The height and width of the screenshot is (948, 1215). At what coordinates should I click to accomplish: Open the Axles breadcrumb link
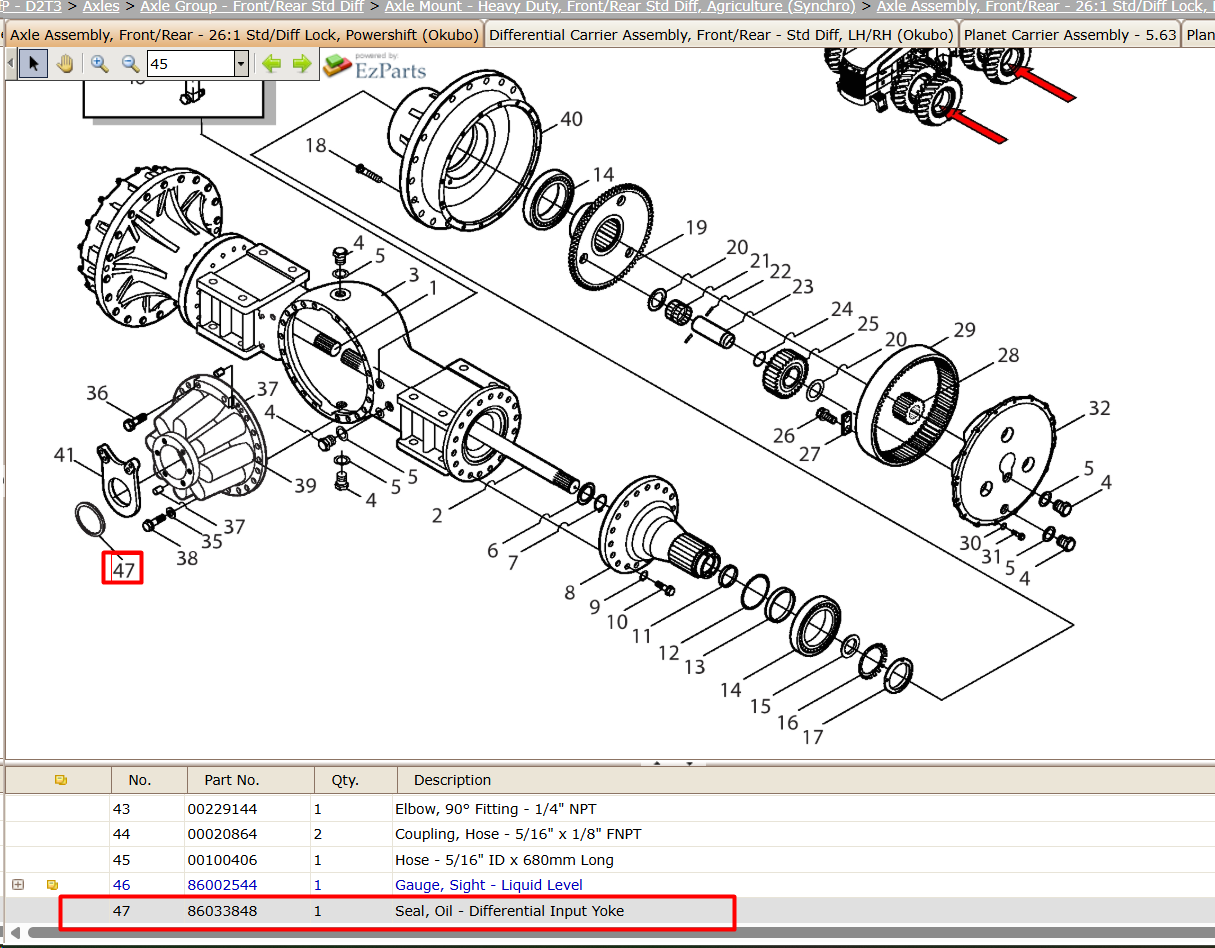click(x=101, y=7)
